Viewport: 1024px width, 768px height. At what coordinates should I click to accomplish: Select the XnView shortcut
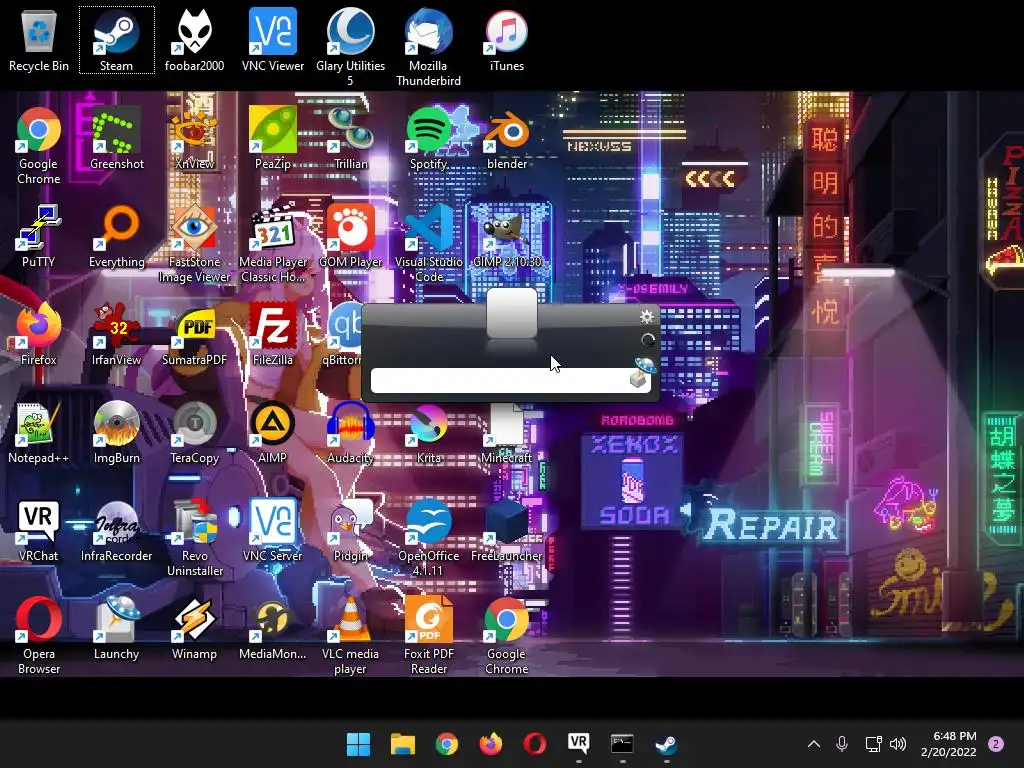coord(195,138)
